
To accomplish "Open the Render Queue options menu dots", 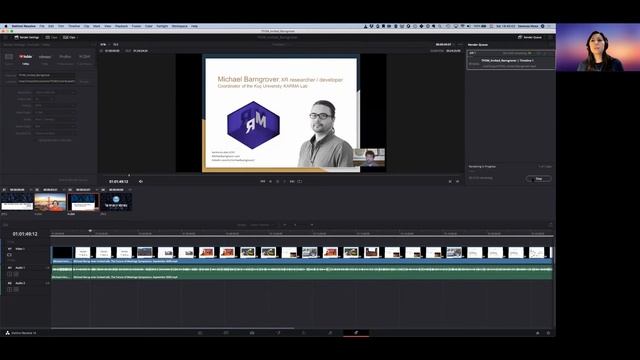I will 551,44.
